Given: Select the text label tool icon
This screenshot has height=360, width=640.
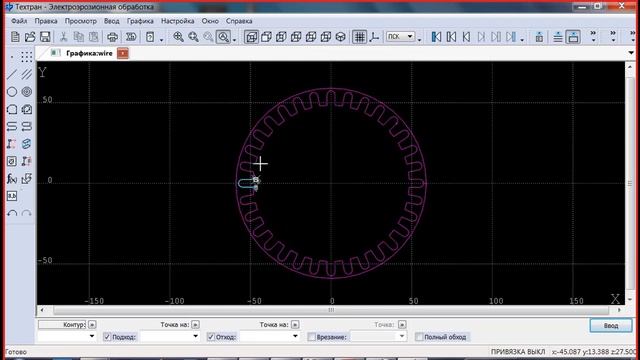Looking at the screenshot, I should [12, 196].
